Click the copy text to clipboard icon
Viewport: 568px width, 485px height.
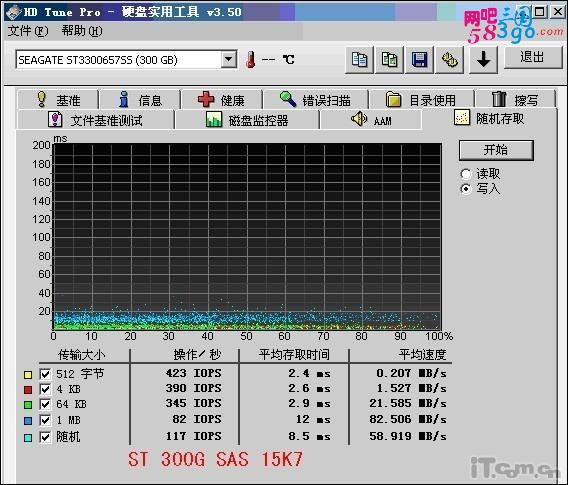pyautogui.click(x=359, y=60)
